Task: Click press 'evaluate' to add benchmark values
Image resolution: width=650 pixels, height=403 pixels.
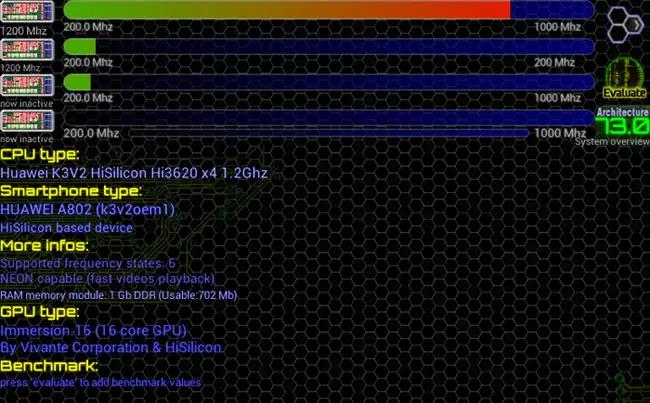Action: pos(101,382)
